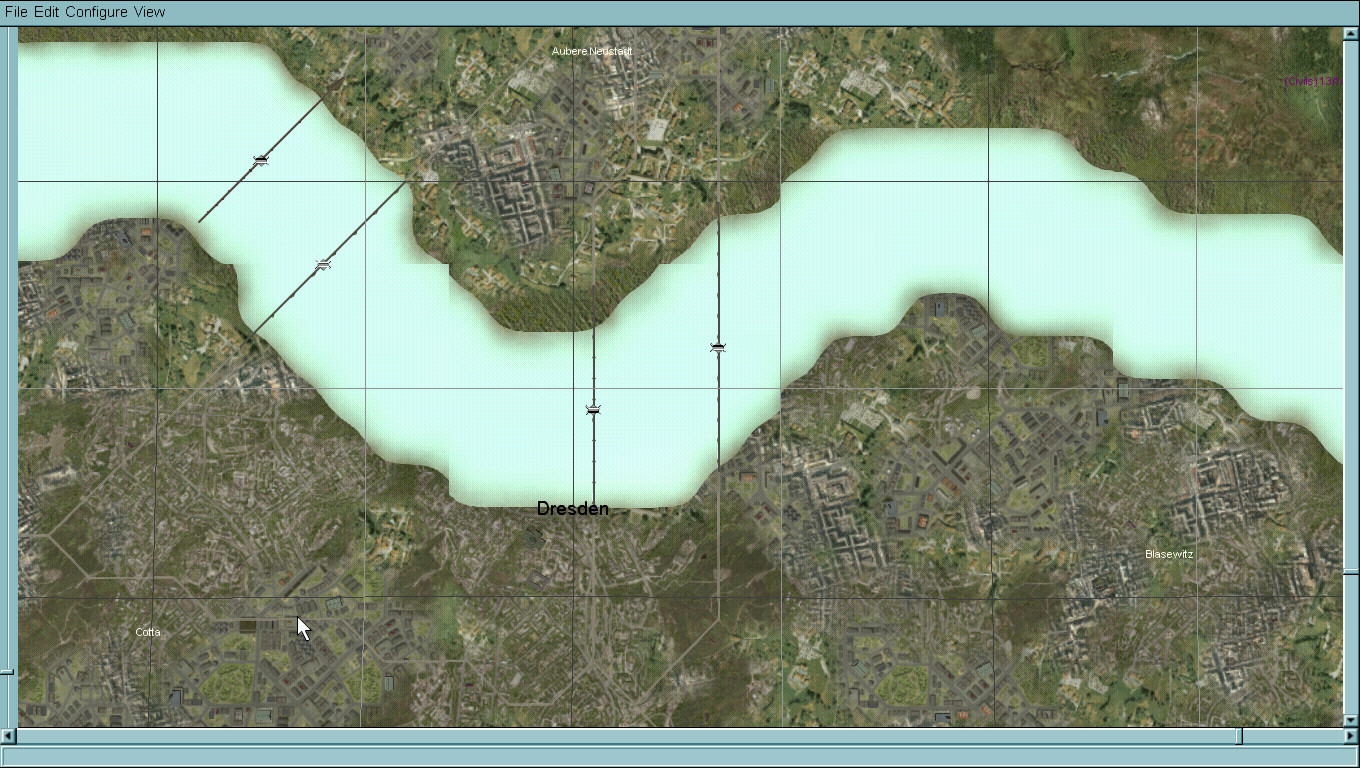The image size is (1360, 768).
Task: Select the bridge marker on the lower diagonal bridge
Action: [323, 265]
